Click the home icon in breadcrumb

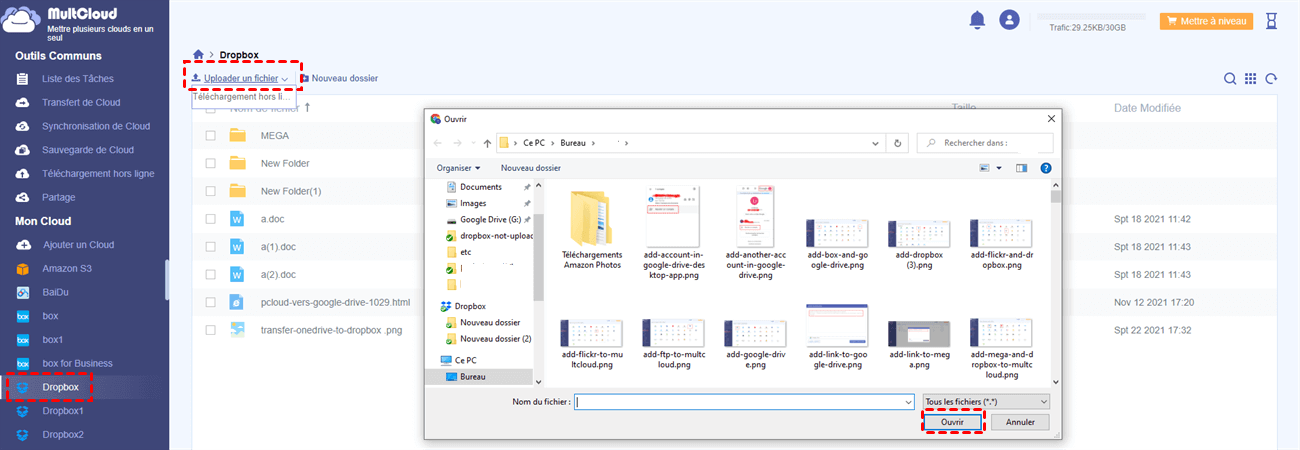(x=198, y=55)
